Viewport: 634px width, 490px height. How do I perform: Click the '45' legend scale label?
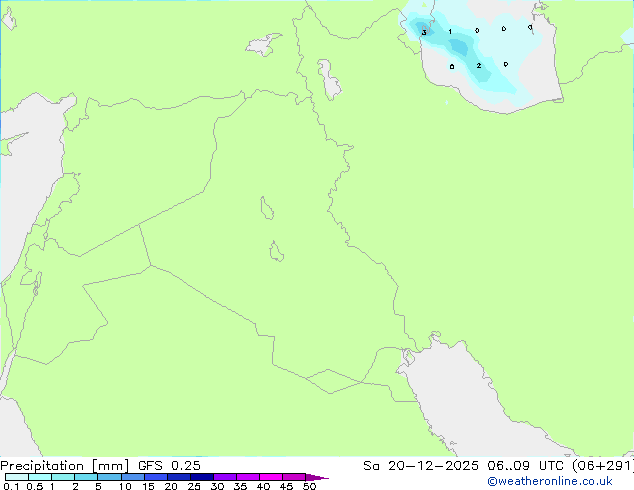point(286,486)
